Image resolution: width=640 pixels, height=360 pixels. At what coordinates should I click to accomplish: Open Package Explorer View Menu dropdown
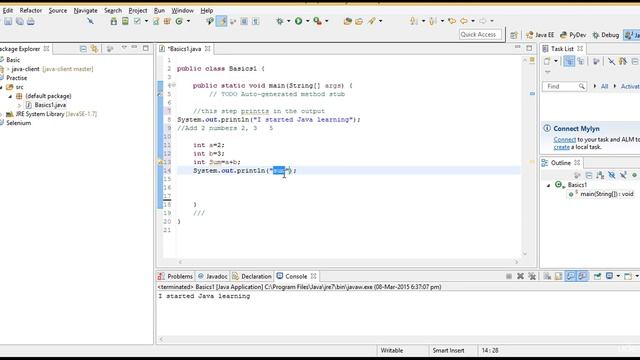click(x=124, y=48)
